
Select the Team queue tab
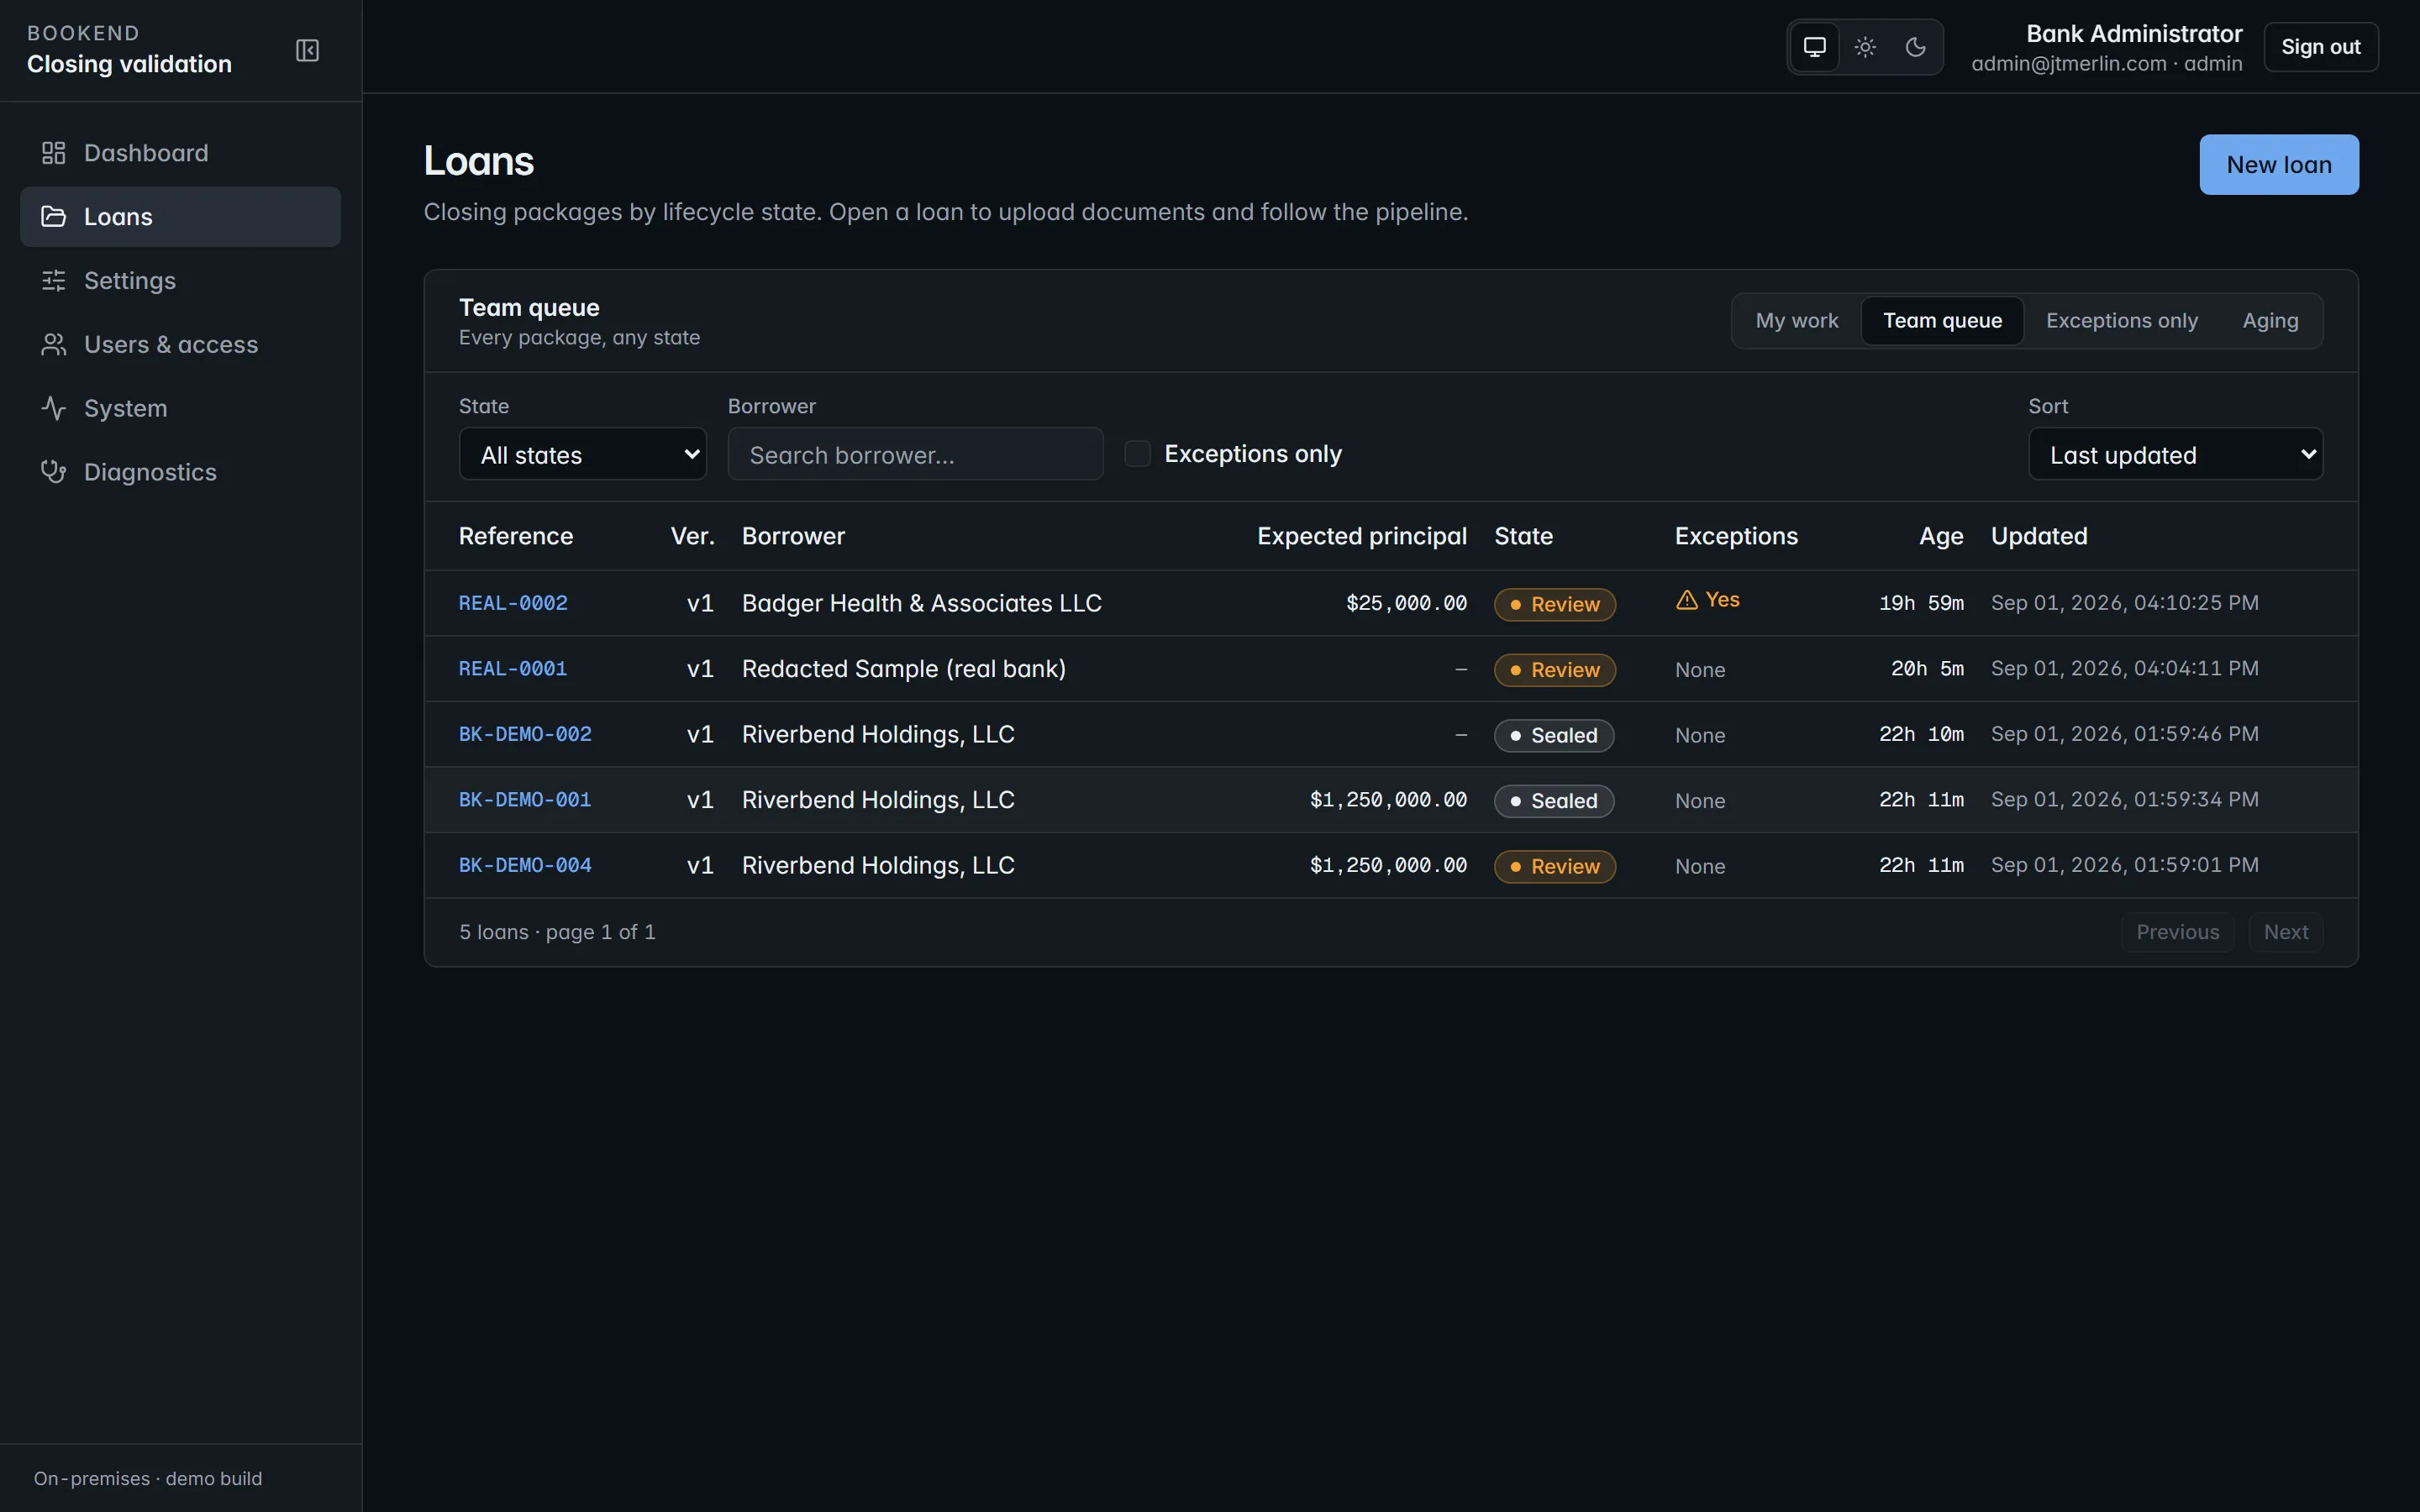1942,321
